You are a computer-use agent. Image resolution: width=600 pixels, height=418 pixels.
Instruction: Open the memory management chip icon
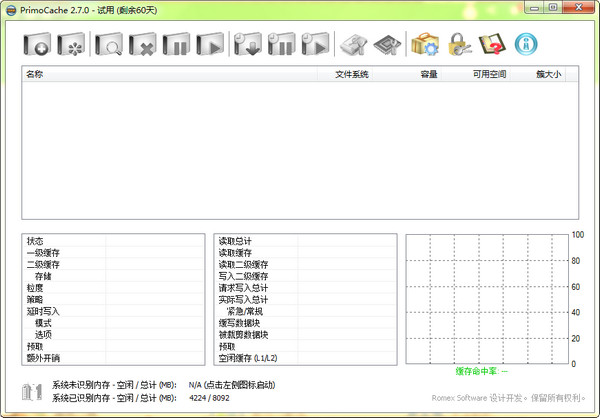353,45
